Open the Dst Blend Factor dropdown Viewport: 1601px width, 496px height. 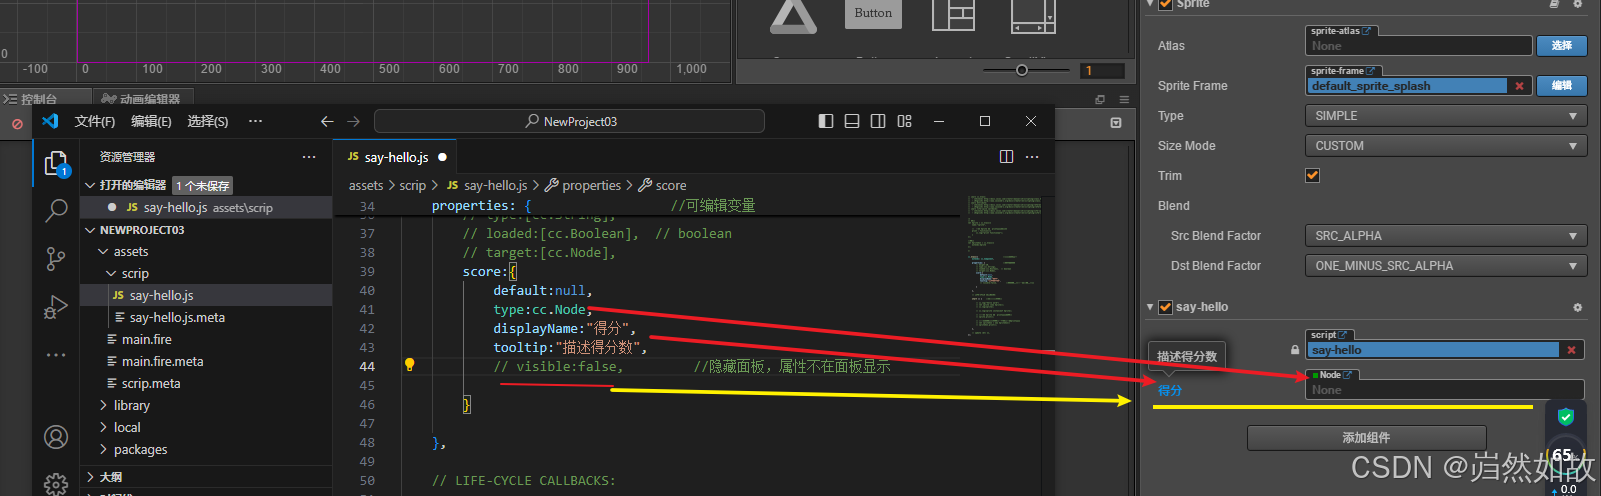pos(1445,266)
